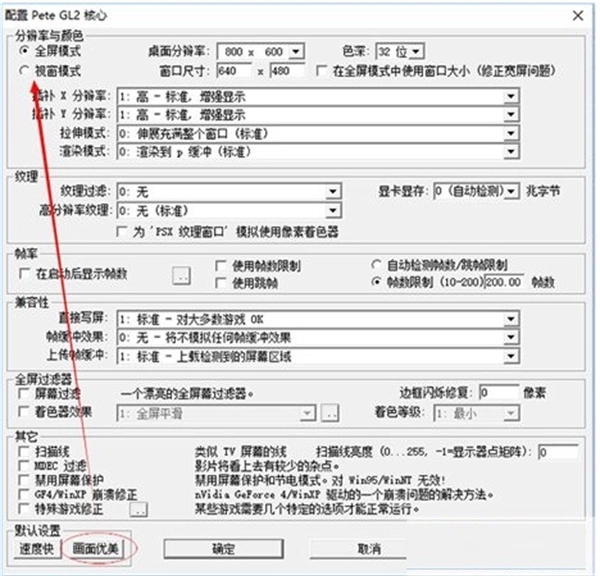Image resolution: width=600 pixels, height=576 pixels.
Task: Open the 显卡显存 dropdown
Action: [511, 191]
